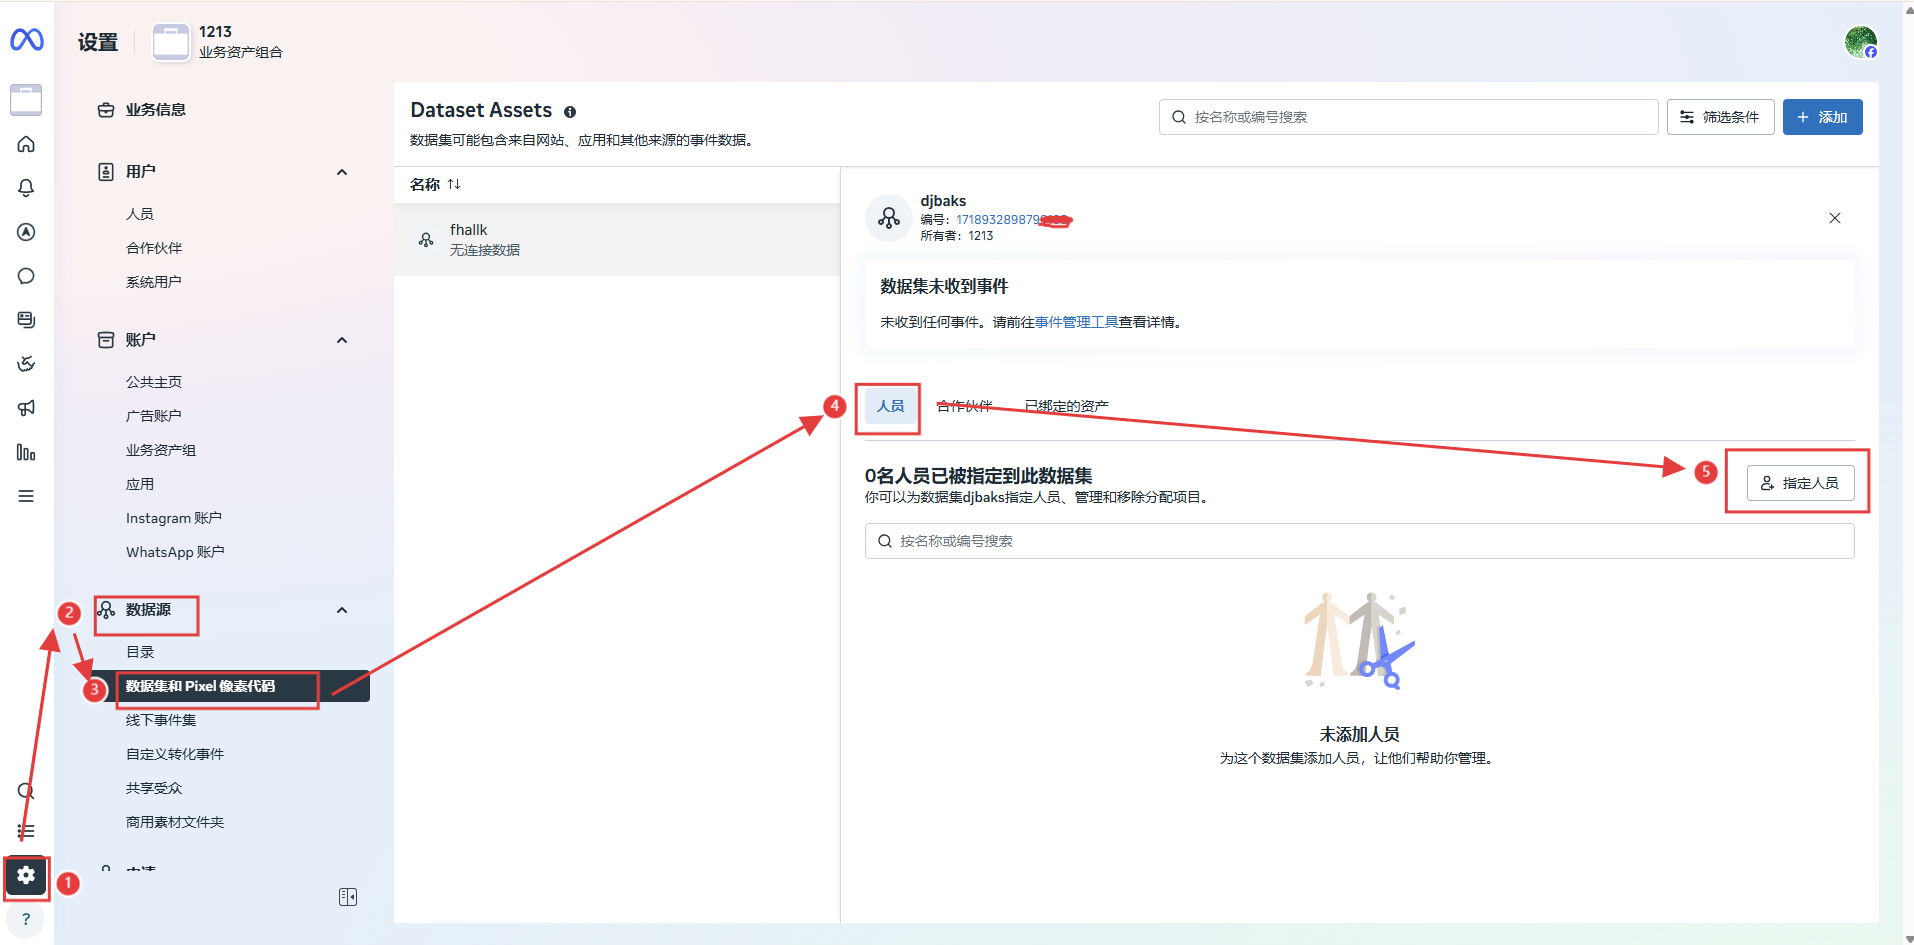Open 应用 in sidebar
The width and height of the screenshot is (1914, 945).
pos(140,484)
